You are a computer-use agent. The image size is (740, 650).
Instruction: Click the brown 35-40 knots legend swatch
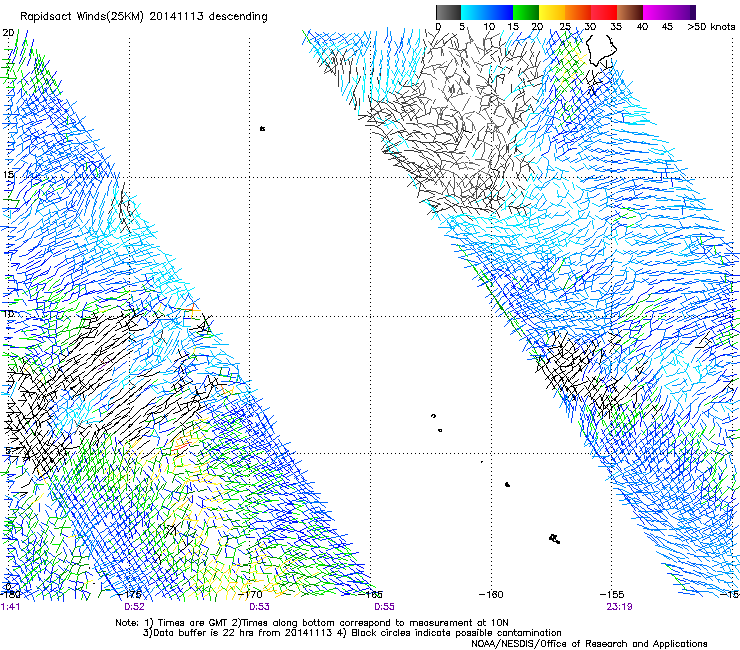tap(630, 12)
